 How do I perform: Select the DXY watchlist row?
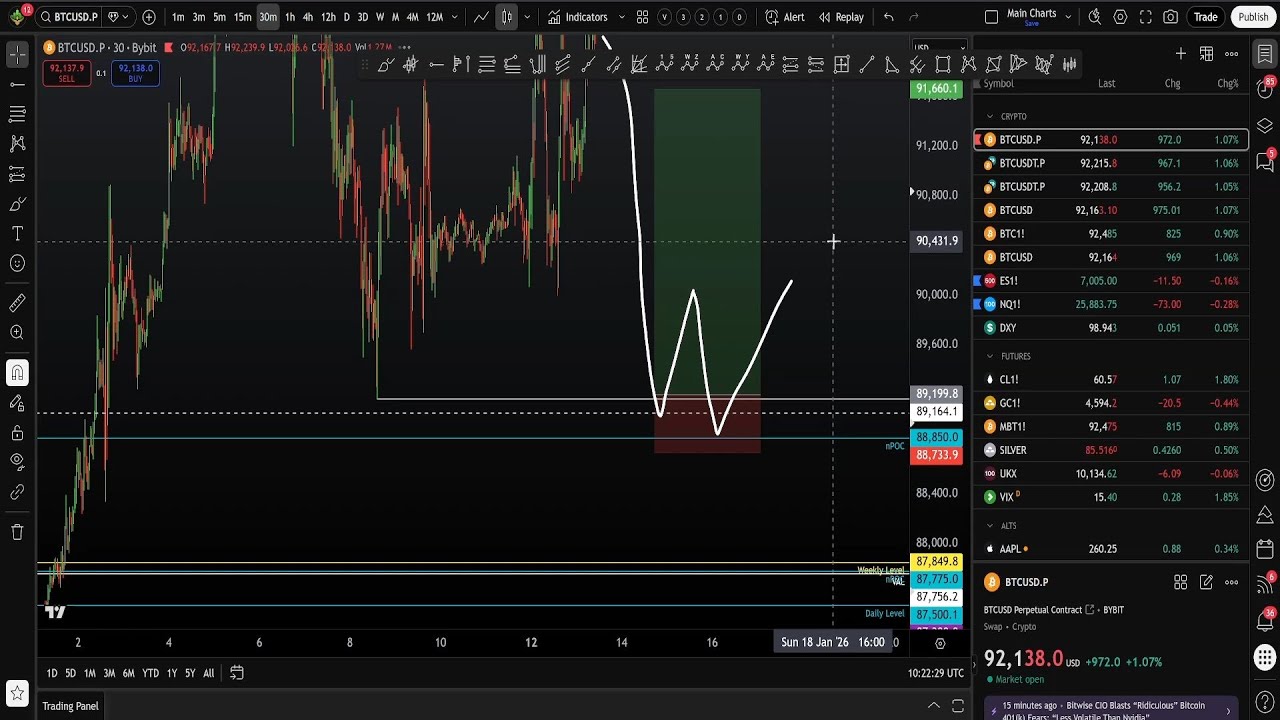pyautogui.click(x=1111, y=328)
